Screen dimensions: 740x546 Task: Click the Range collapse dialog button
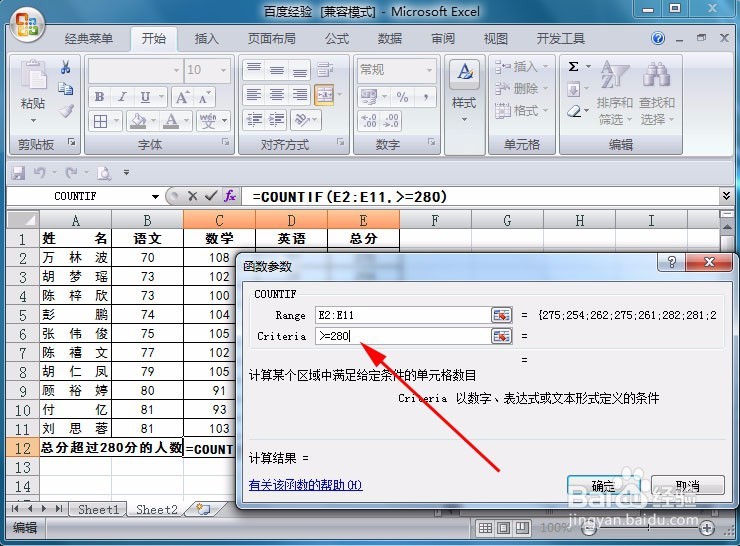pos(501,315)
